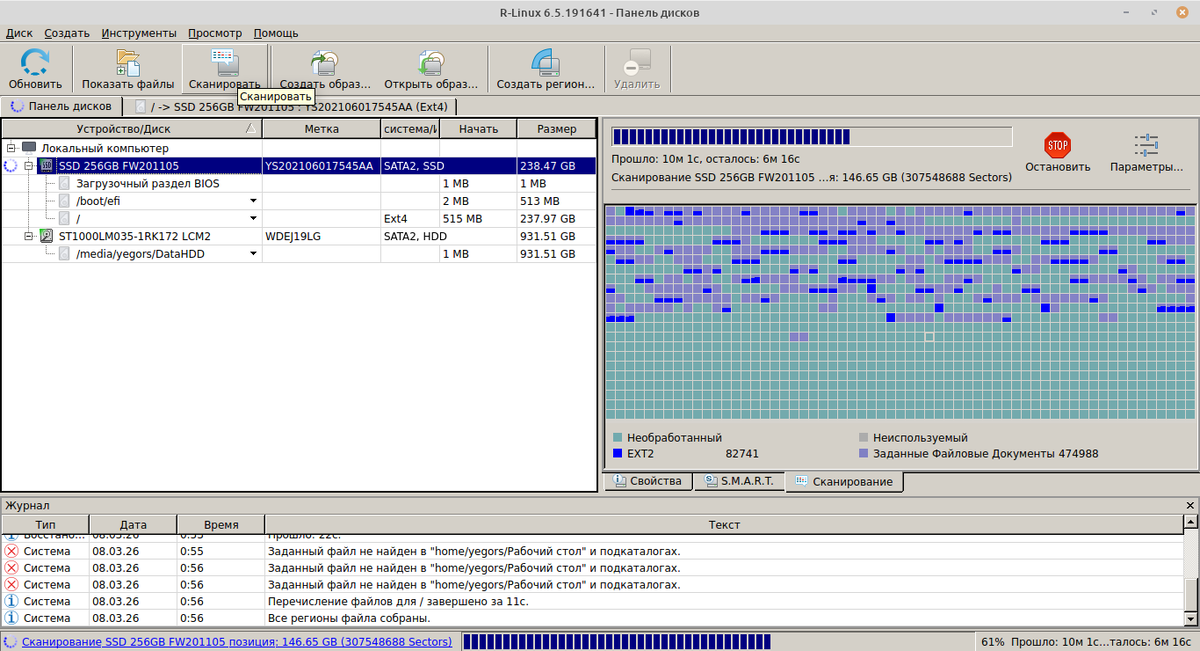Collapse the ST1000LM035-1RK172 node
This screenshot has width=1200, height=651.
pyautogui.click(x=29, y=237)
